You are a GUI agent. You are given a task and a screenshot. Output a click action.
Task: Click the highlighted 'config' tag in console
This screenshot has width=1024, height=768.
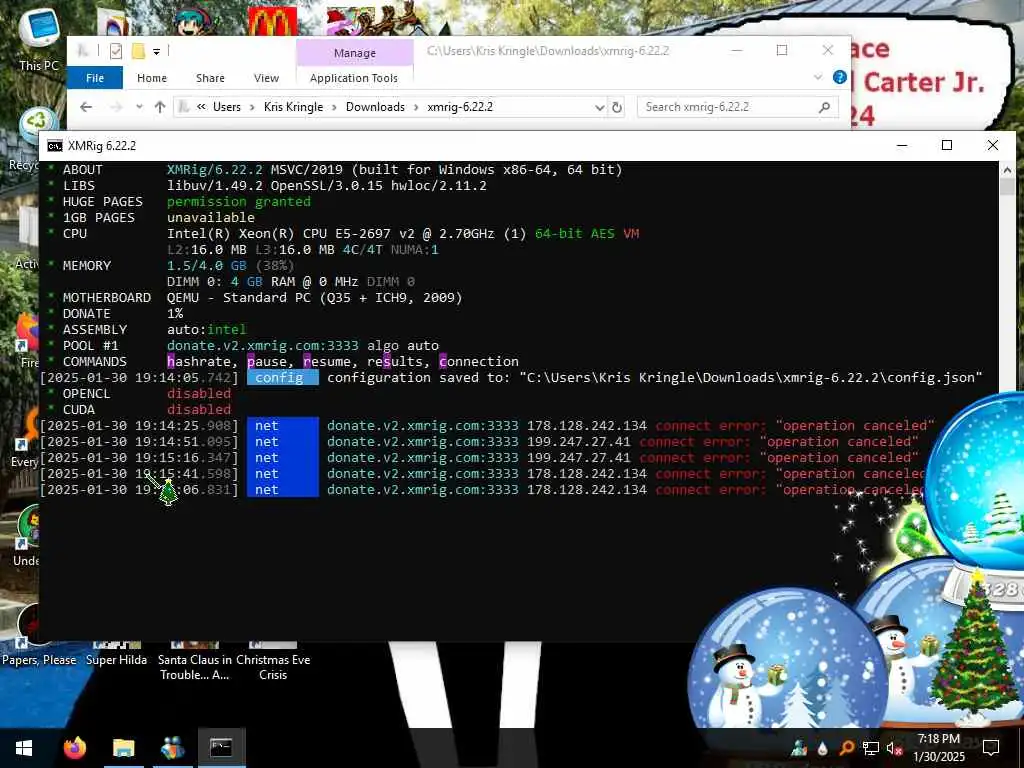click(x=283, y=378)
